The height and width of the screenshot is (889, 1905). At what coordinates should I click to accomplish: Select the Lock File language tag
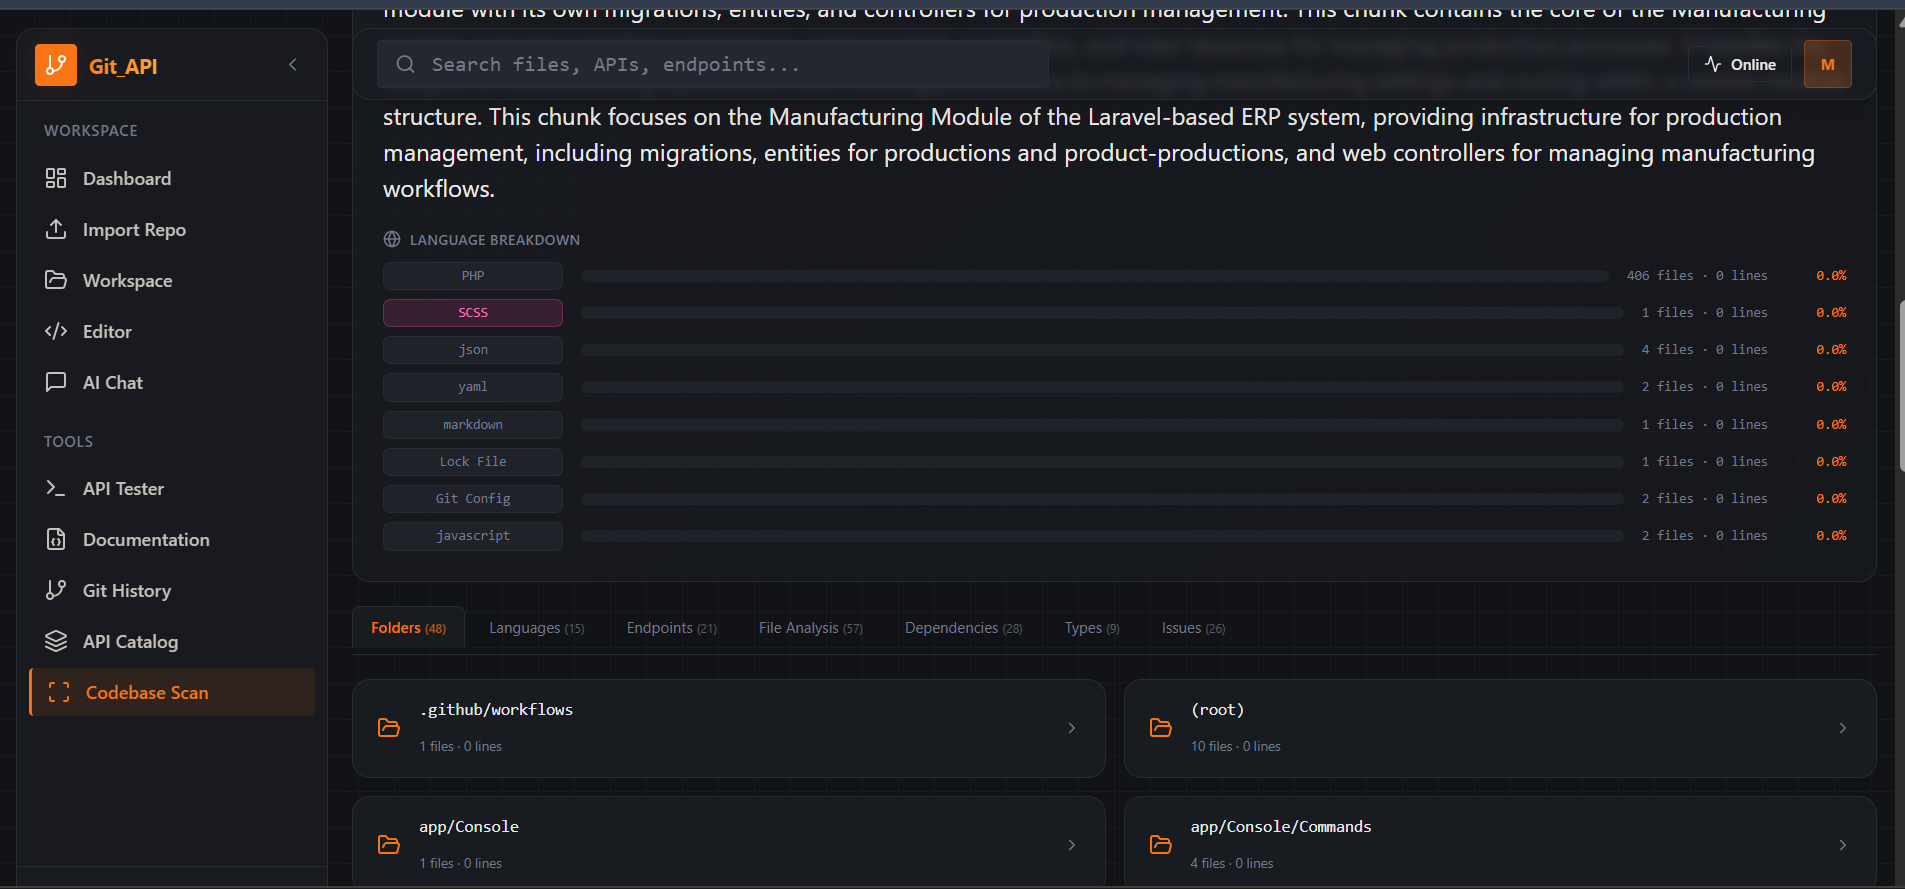click(x=473, y=462)
